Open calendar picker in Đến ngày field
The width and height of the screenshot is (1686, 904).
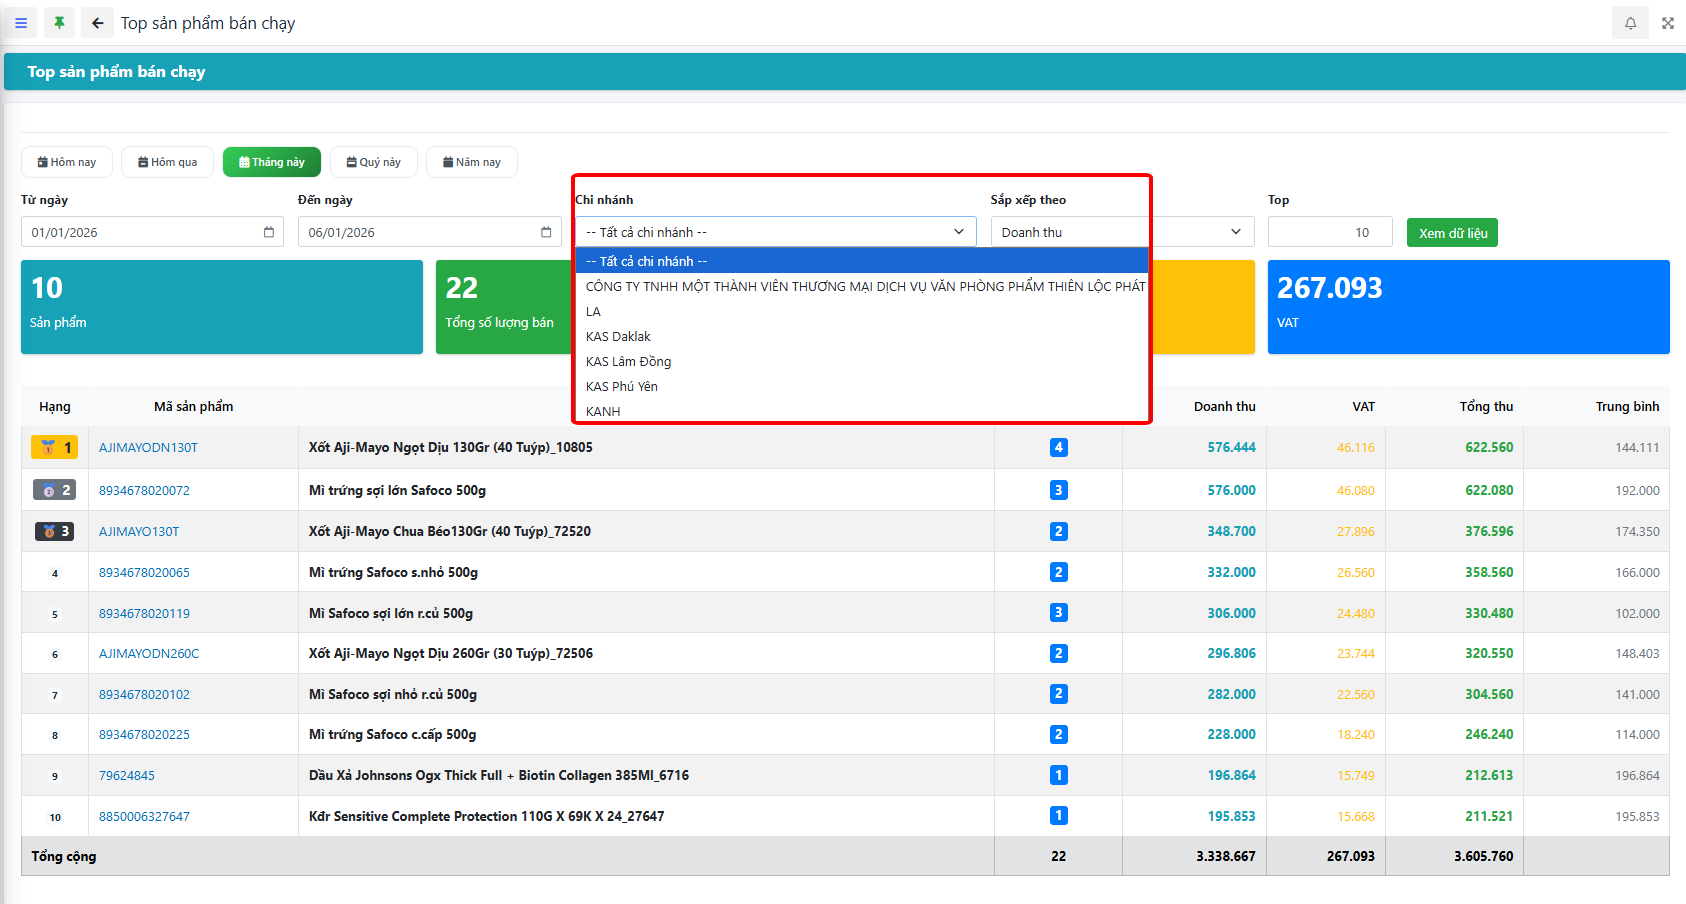[546, 232]
